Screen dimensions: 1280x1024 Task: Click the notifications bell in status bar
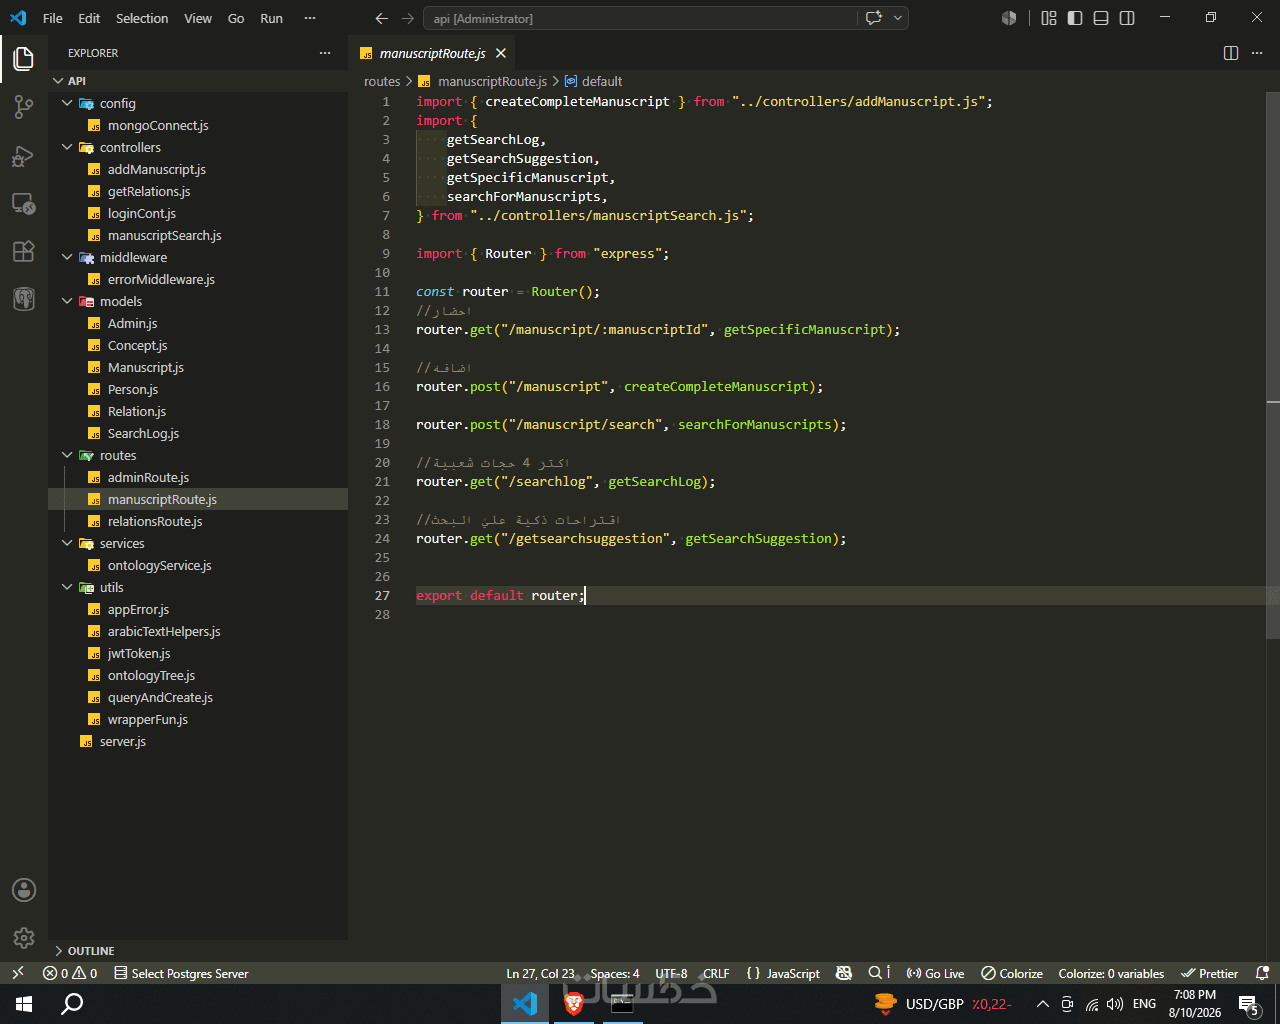point(1263,973)
